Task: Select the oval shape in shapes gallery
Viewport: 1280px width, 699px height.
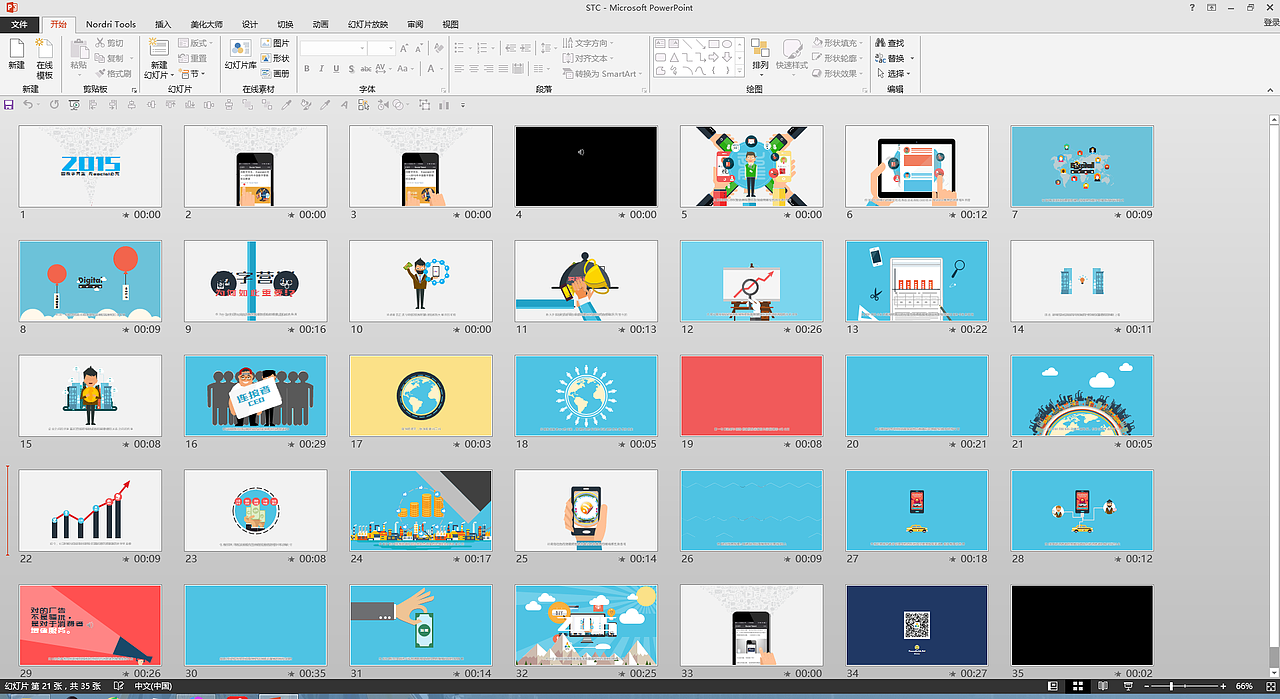Action: pyautogui.click(x=727, y=44)
